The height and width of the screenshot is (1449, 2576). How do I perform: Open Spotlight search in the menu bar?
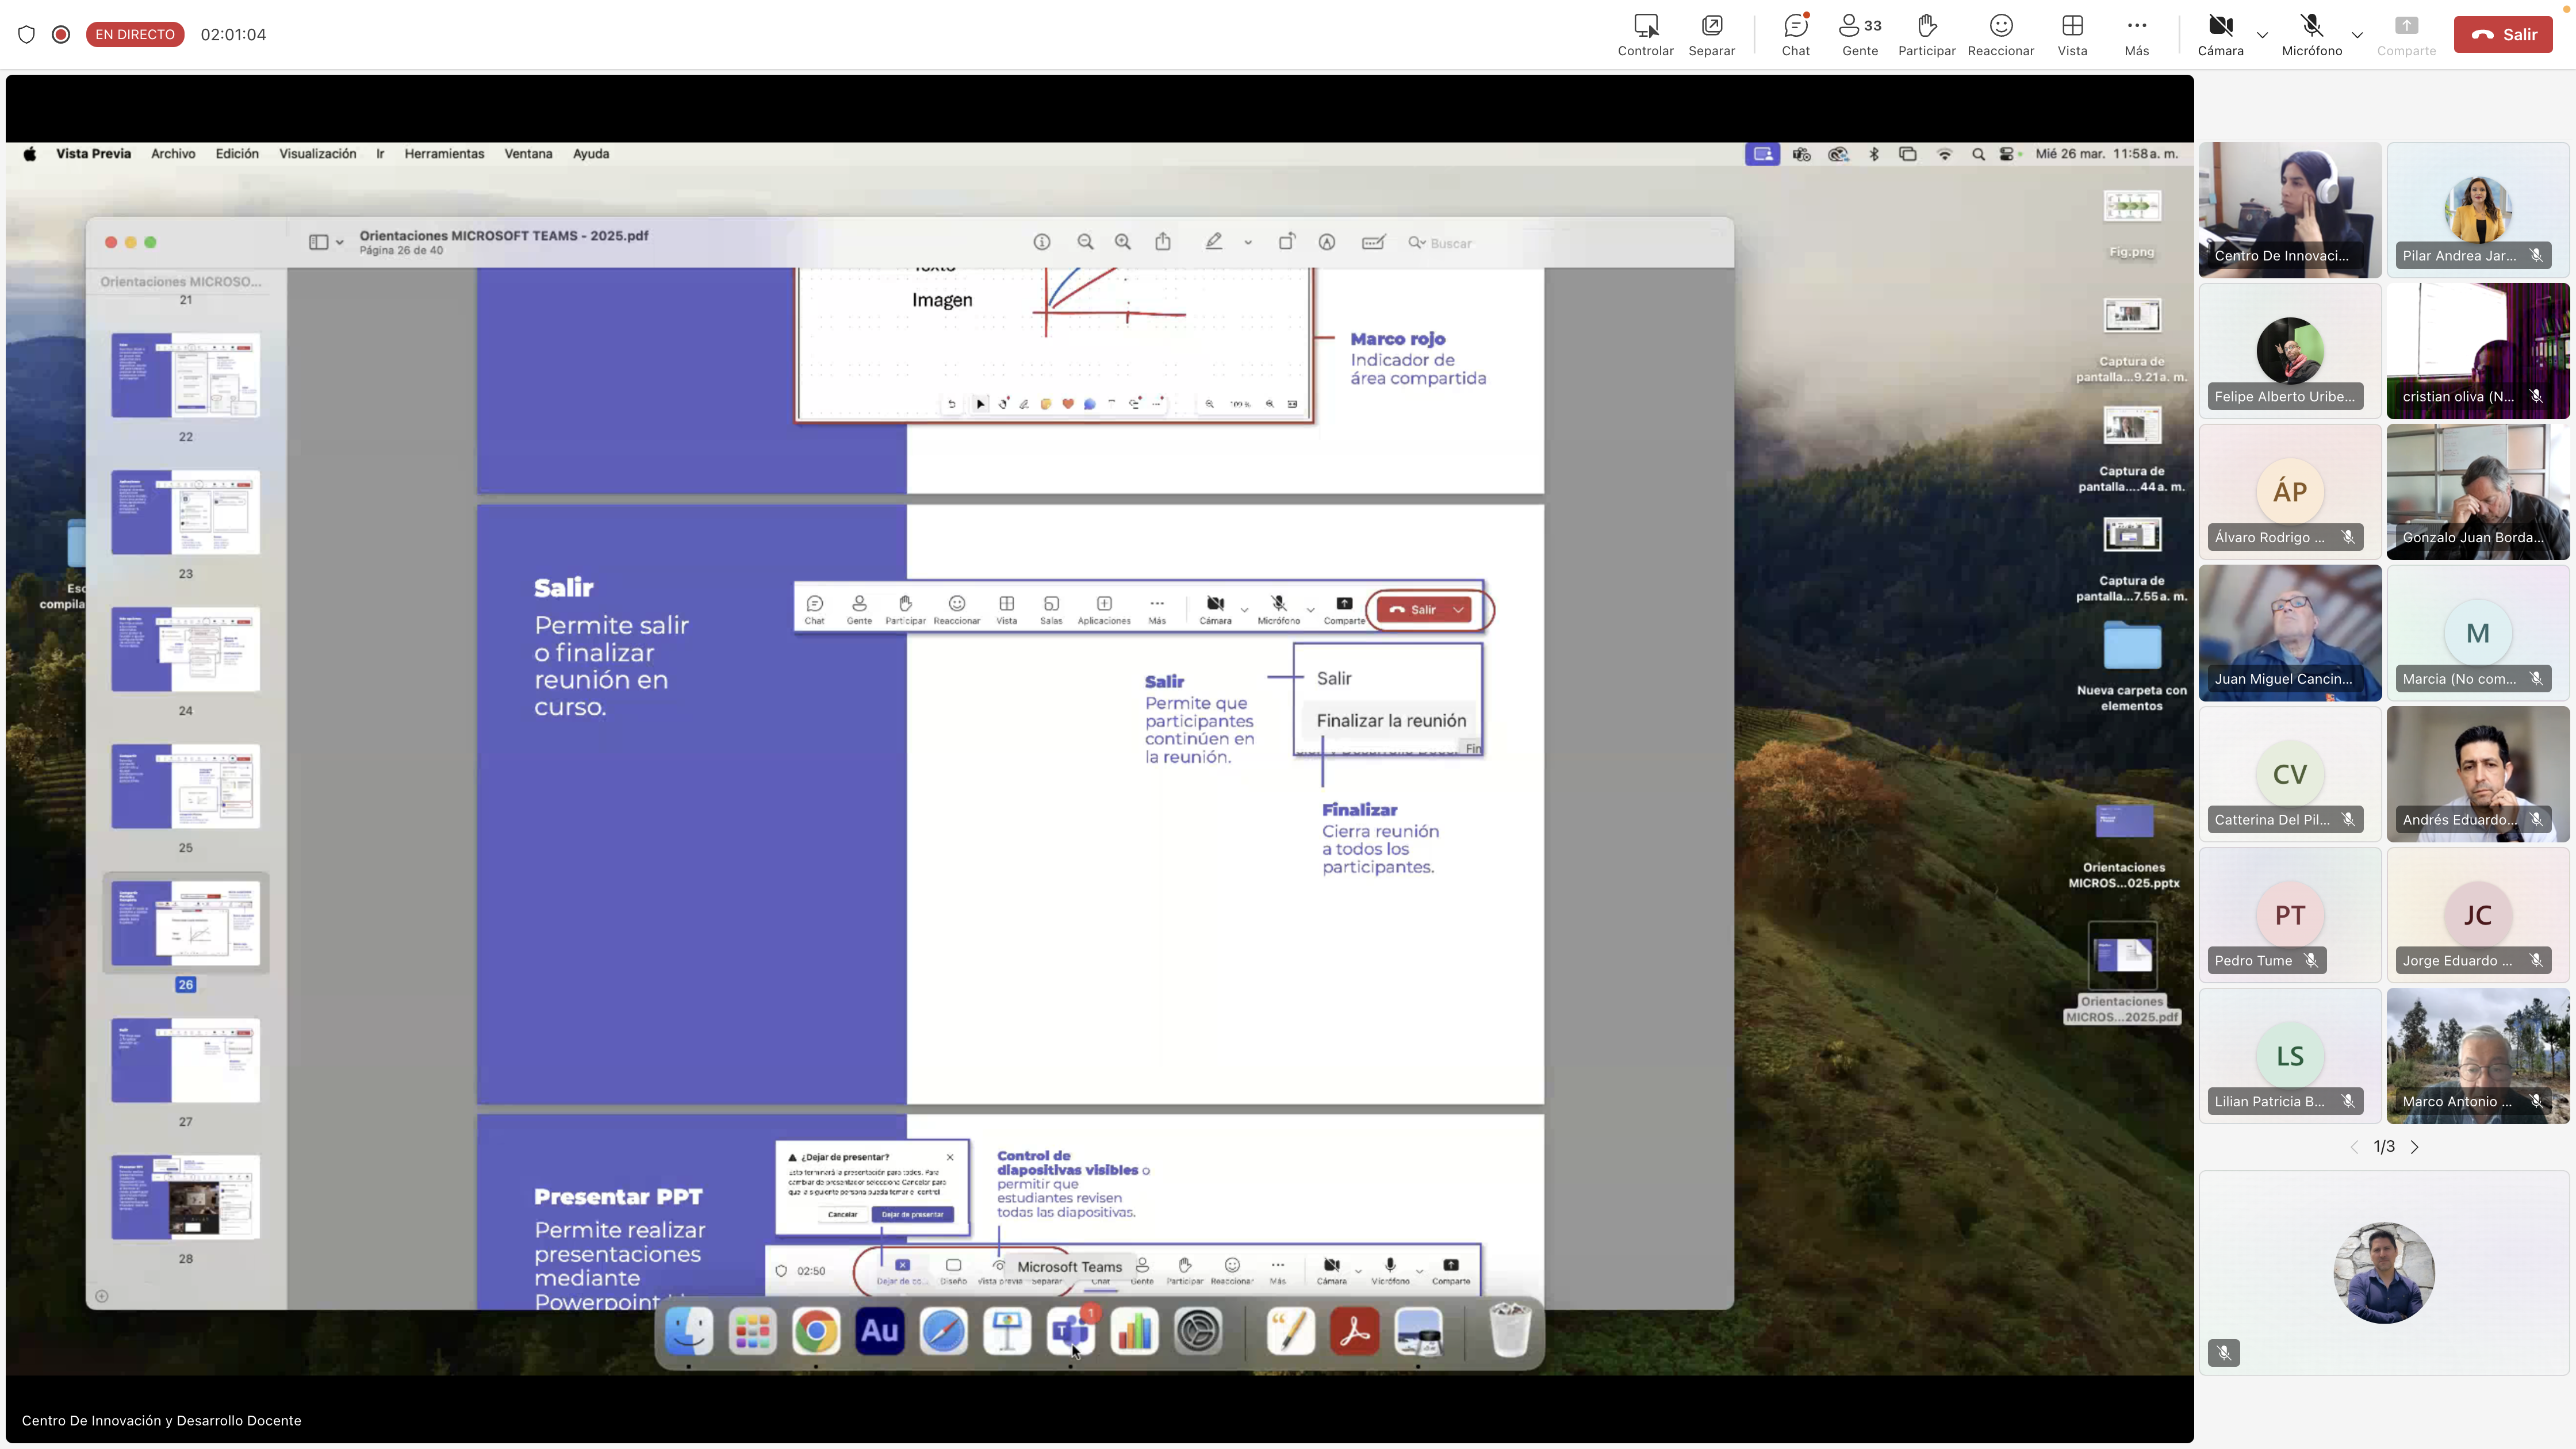coord(1978,154)
